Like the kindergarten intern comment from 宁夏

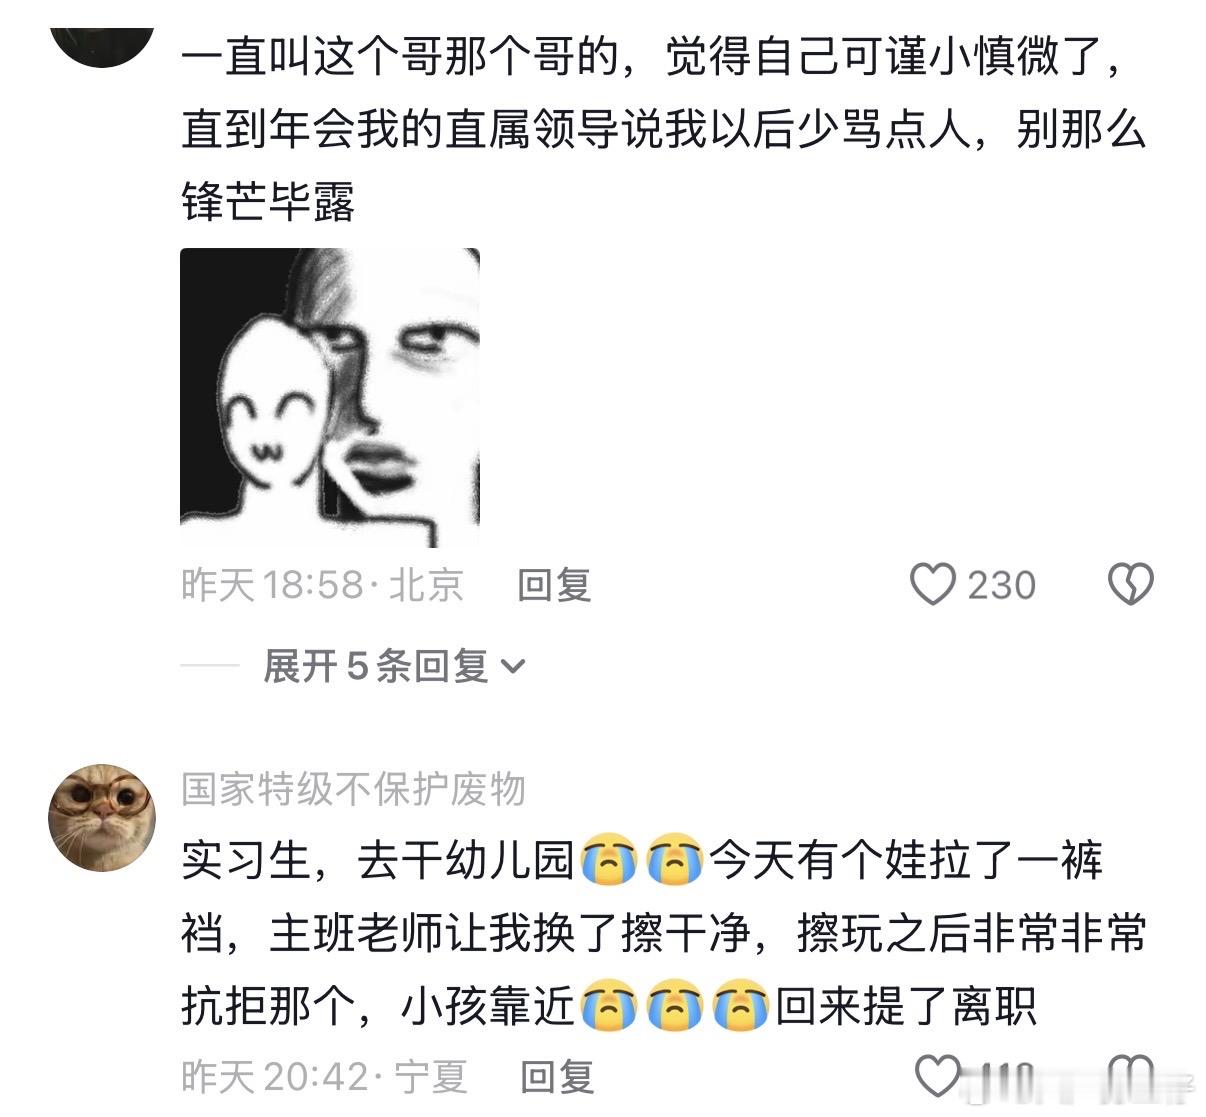click(938, 1076)
